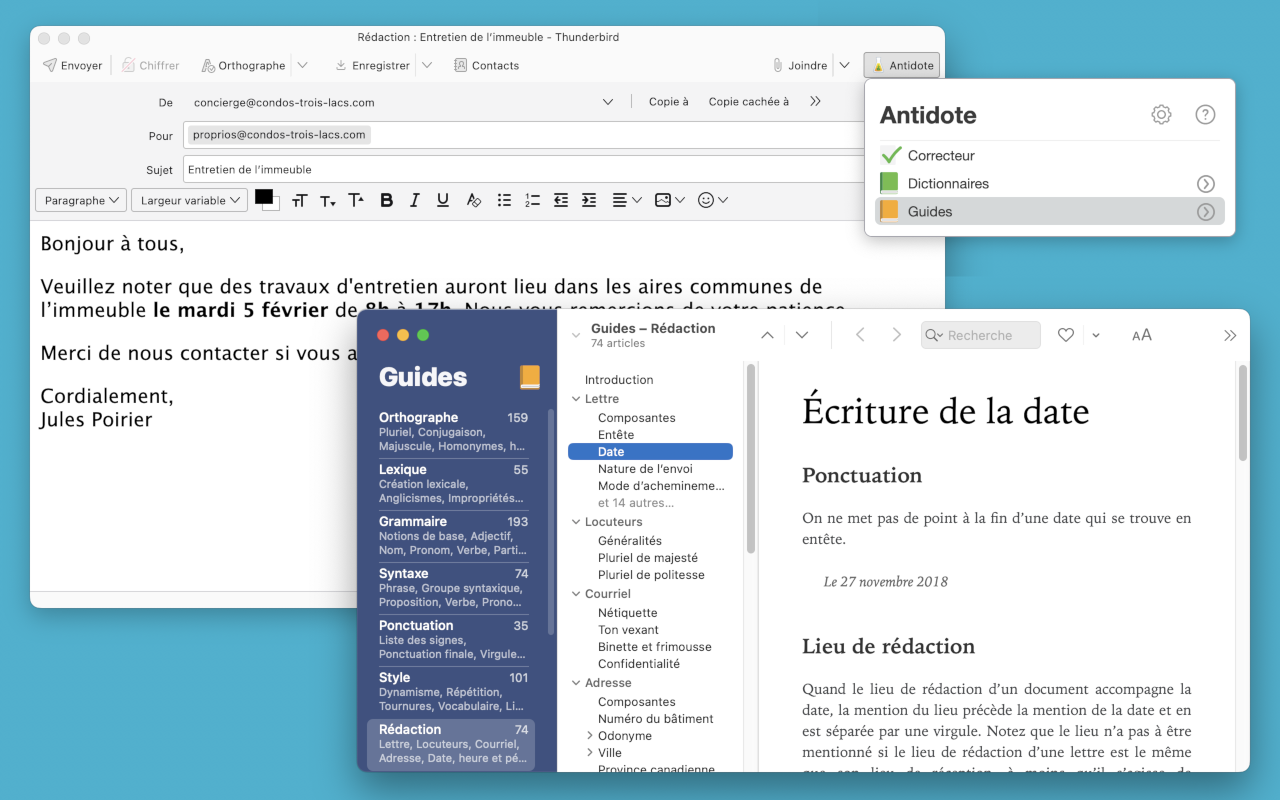Click Copie cachée à to add Bcc
Image resolution: width=1280 pixels, height=800 pixels.
[x=749, y=102]
